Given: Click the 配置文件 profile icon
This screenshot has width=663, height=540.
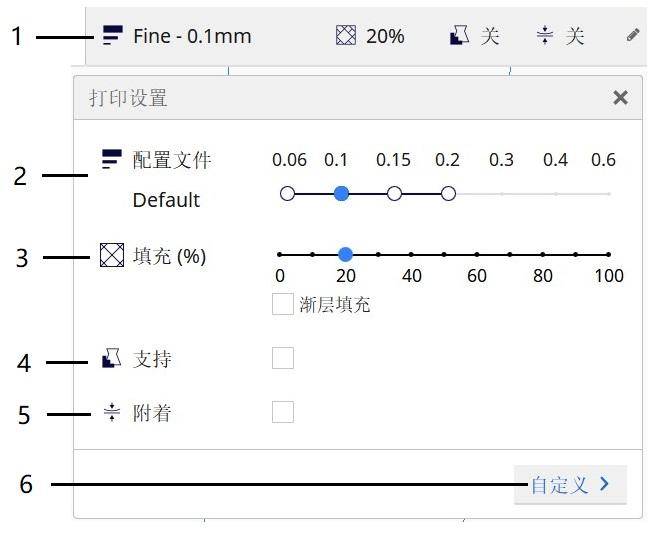Looking at the screenshot, I should click(x=111, y=159).
